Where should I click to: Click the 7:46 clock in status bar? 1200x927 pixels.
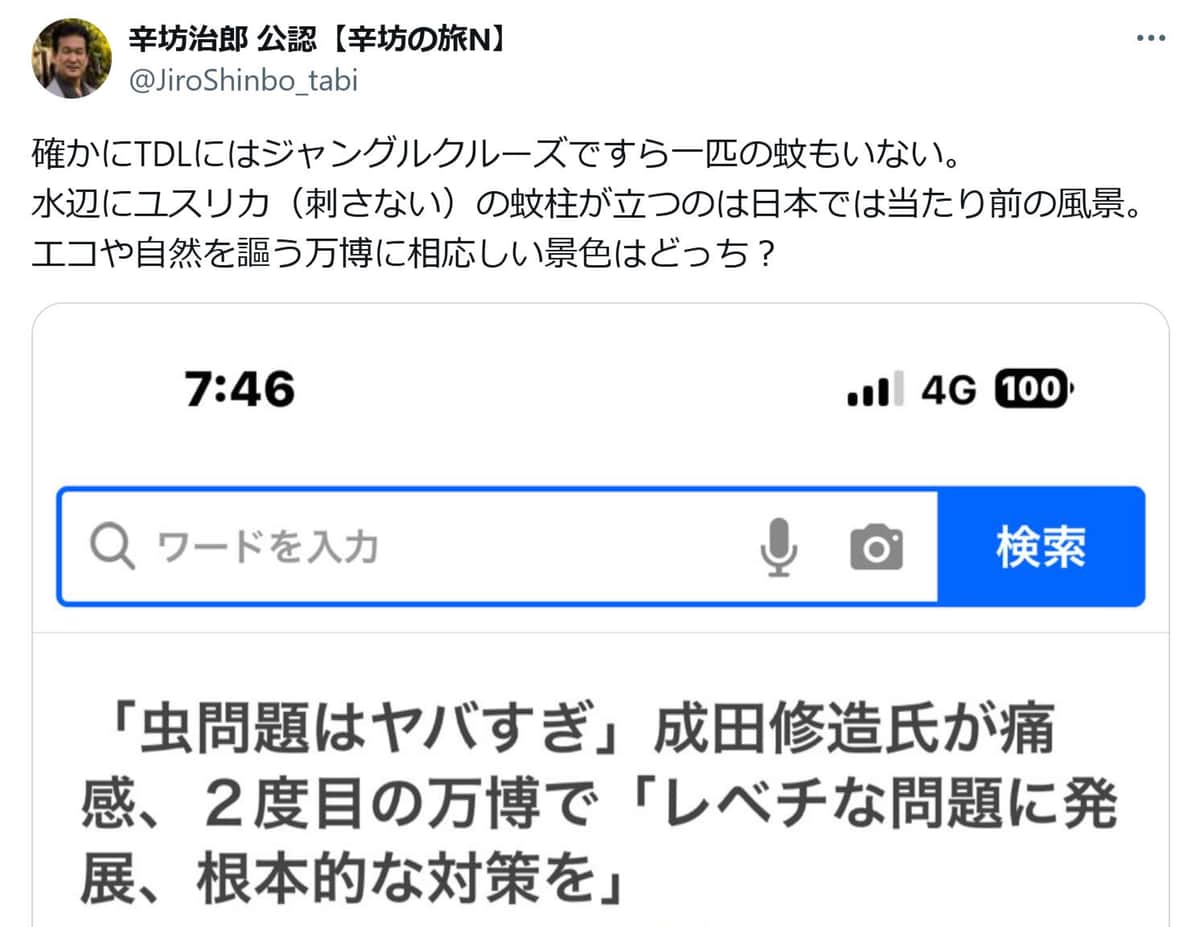point(240,389)
